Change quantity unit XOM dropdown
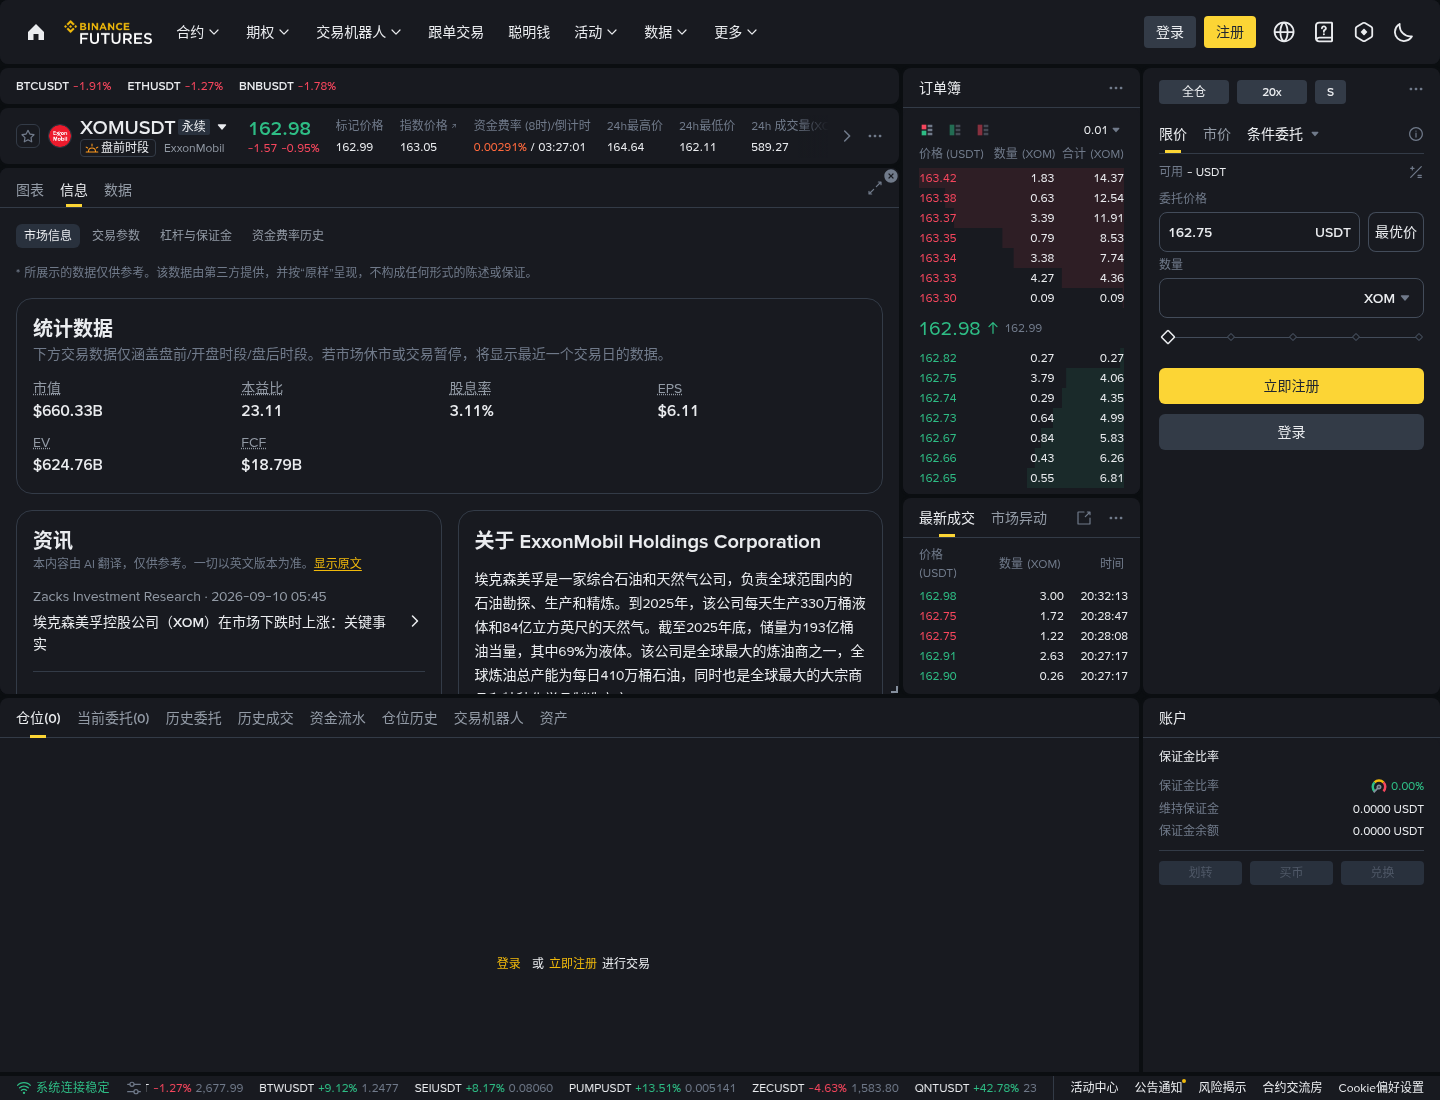 point(1387,298)
